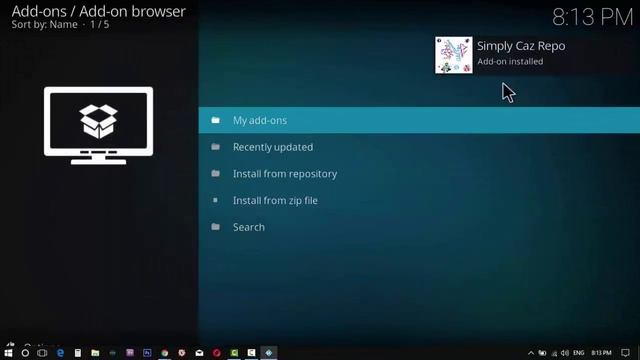This screenshot has width=640, height=360.
Task: Click the Add-ons / Add-on browser heading
Action: click(x=98, y=11)
